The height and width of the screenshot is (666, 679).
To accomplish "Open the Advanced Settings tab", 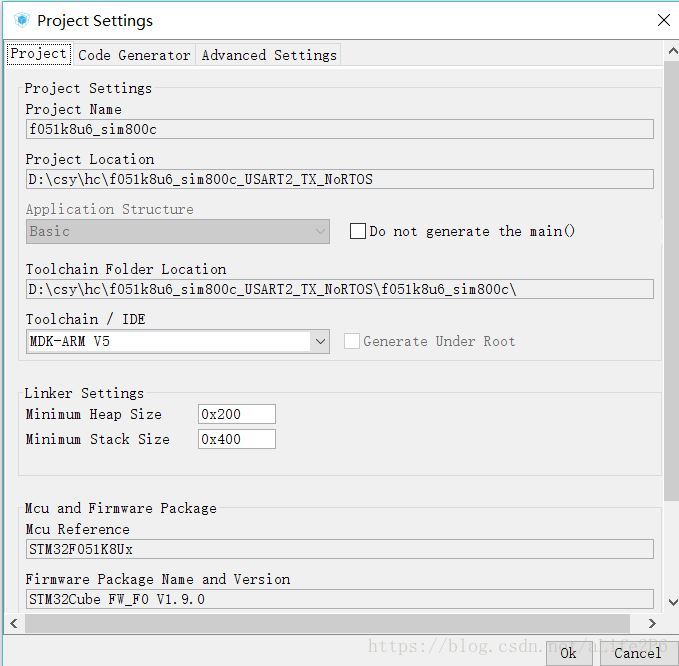I will (269, 55).
